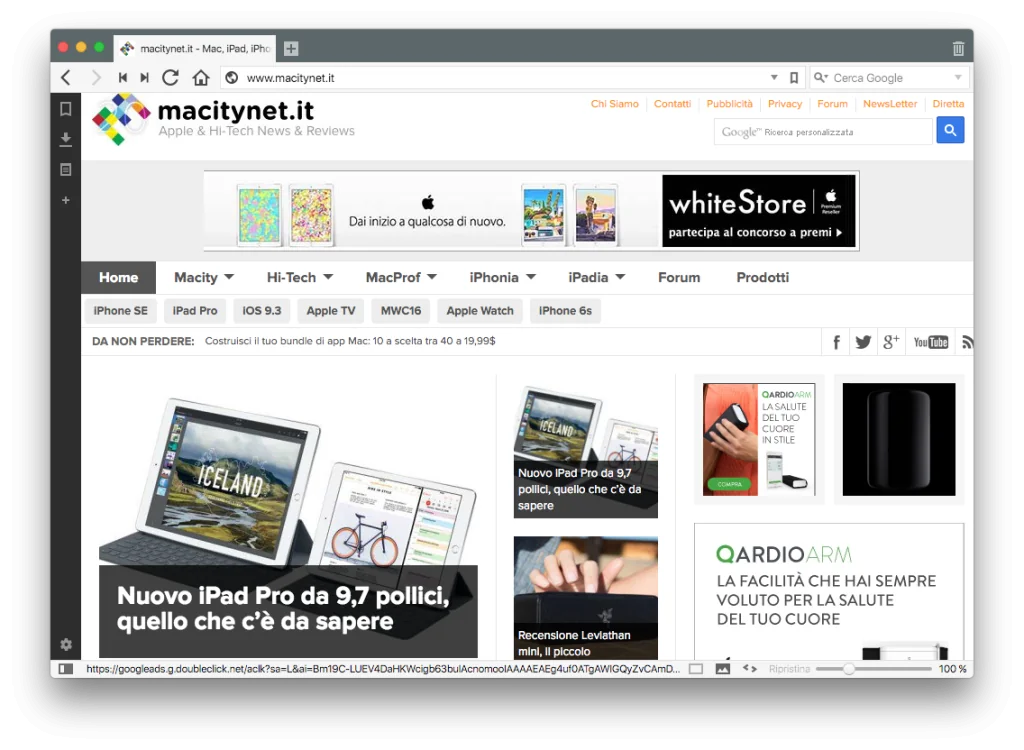Image resolution: width=1024 pixels, height=750 pixels.
Task: Click the MWC16 tag
Action: 401,311
